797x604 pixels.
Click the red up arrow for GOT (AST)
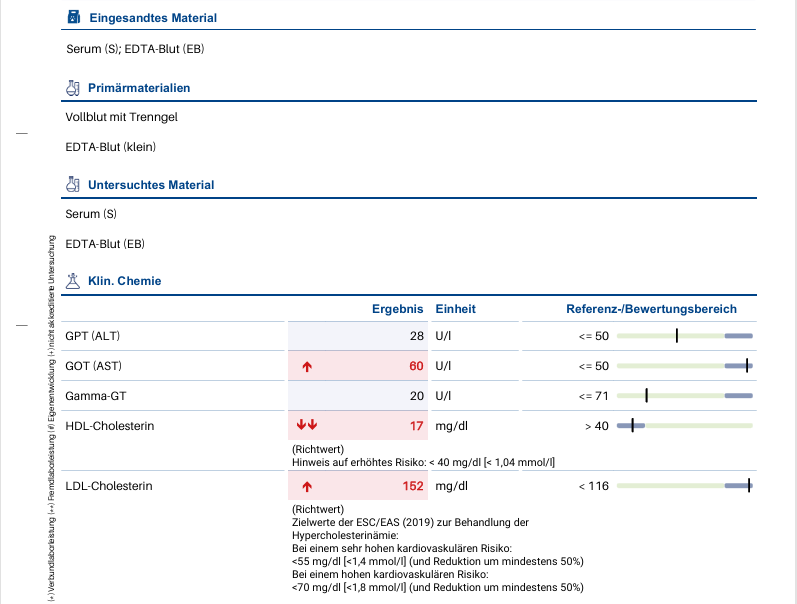307,366
